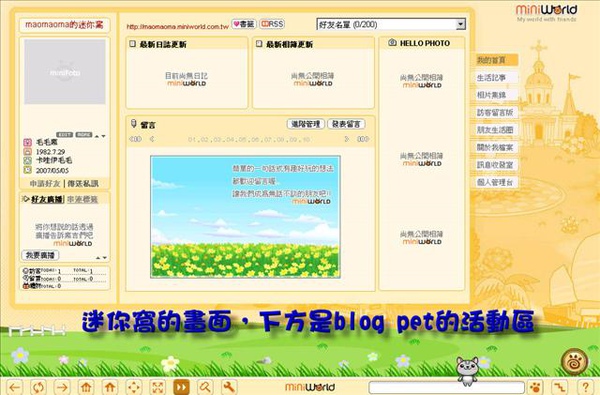Click the back arrow in bottom toolbar

click(x=15, y=387)
